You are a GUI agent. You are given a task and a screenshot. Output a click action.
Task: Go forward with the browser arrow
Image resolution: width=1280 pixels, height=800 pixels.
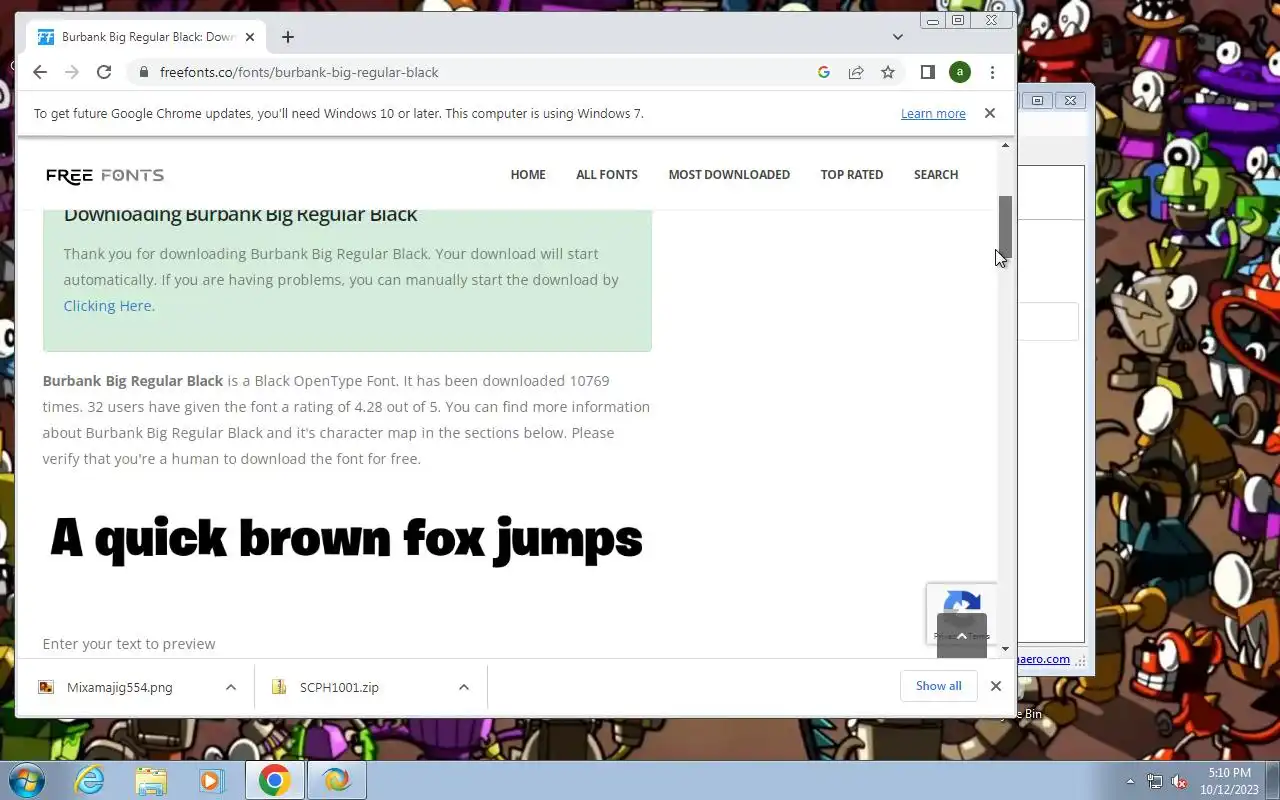click(x=72, y=72)
